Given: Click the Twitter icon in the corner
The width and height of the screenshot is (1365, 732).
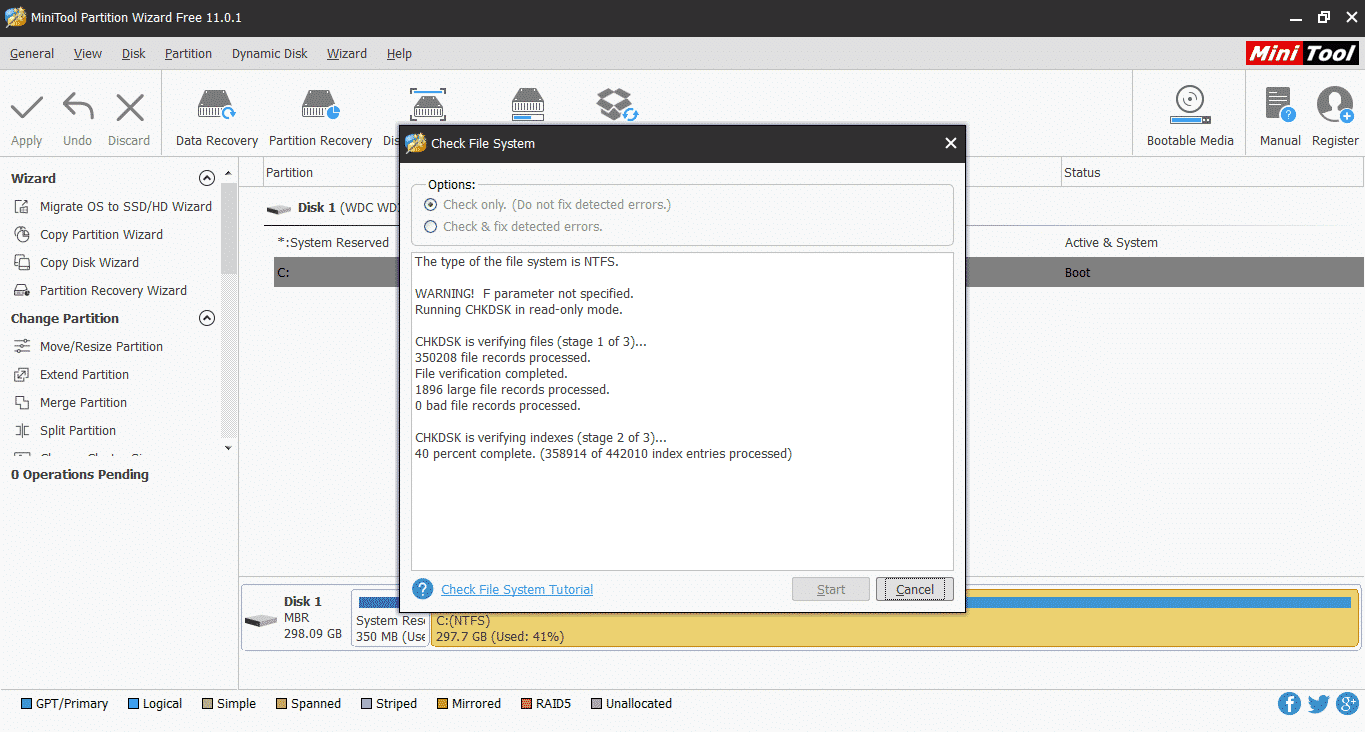Looking at the screenshot, I should pyautogui.click(x=1318, y=703).
